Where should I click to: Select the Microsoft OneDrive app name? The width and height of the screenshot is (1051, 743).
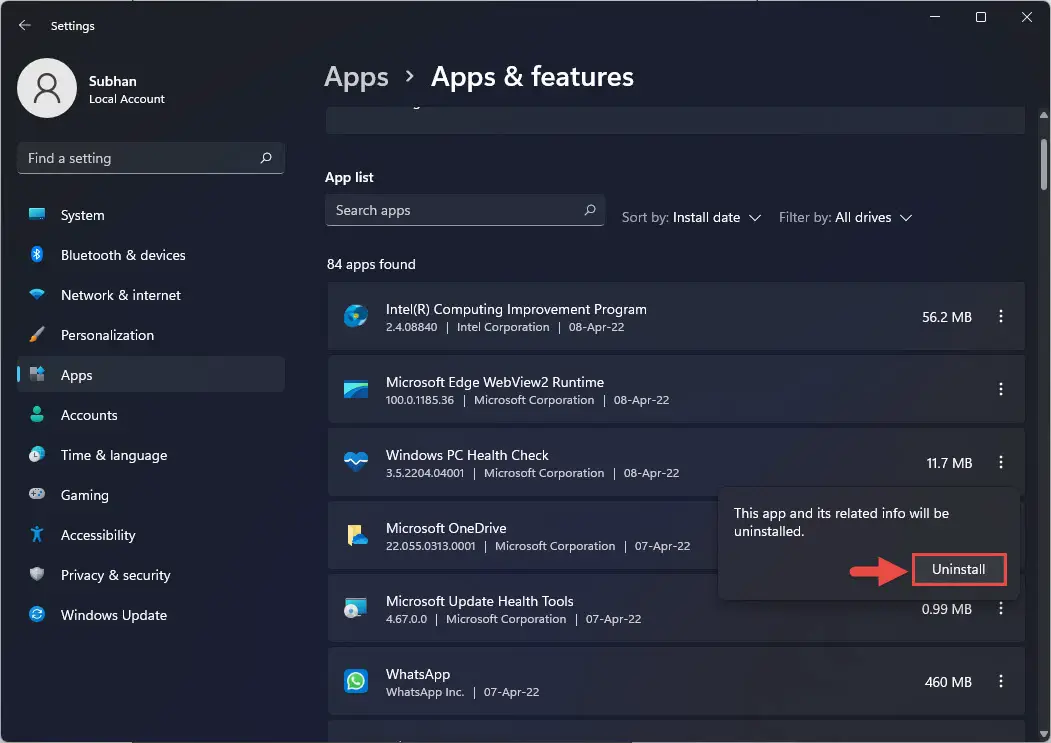point(446,528)
